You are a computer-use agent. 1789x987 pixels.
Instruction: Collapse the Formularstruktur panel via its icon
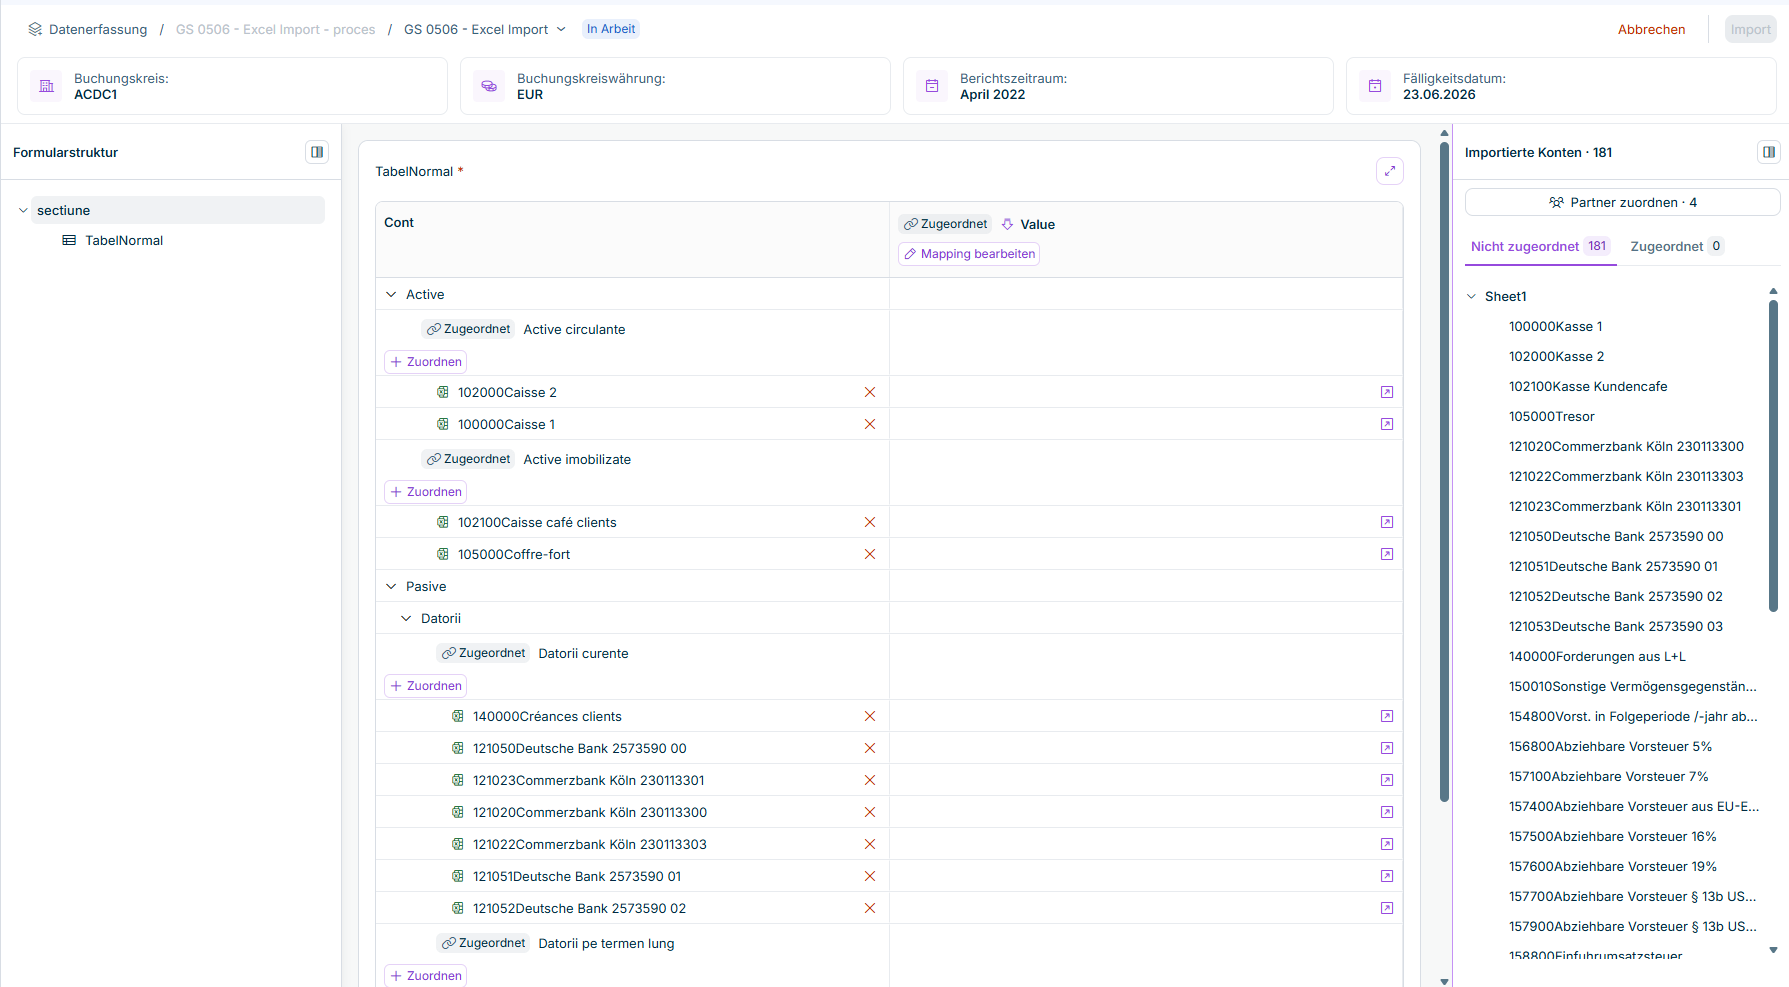317,152
